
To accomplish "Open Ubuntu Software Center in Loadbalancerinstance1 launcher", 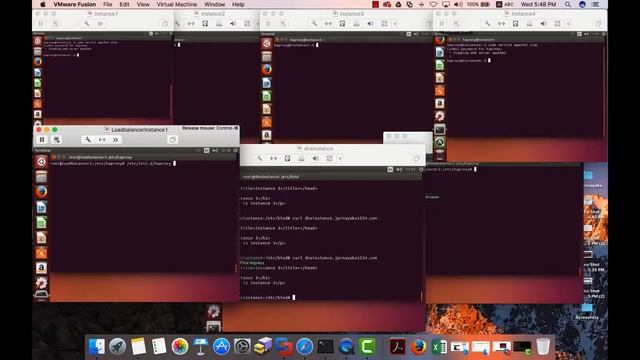I will point(41,253).
